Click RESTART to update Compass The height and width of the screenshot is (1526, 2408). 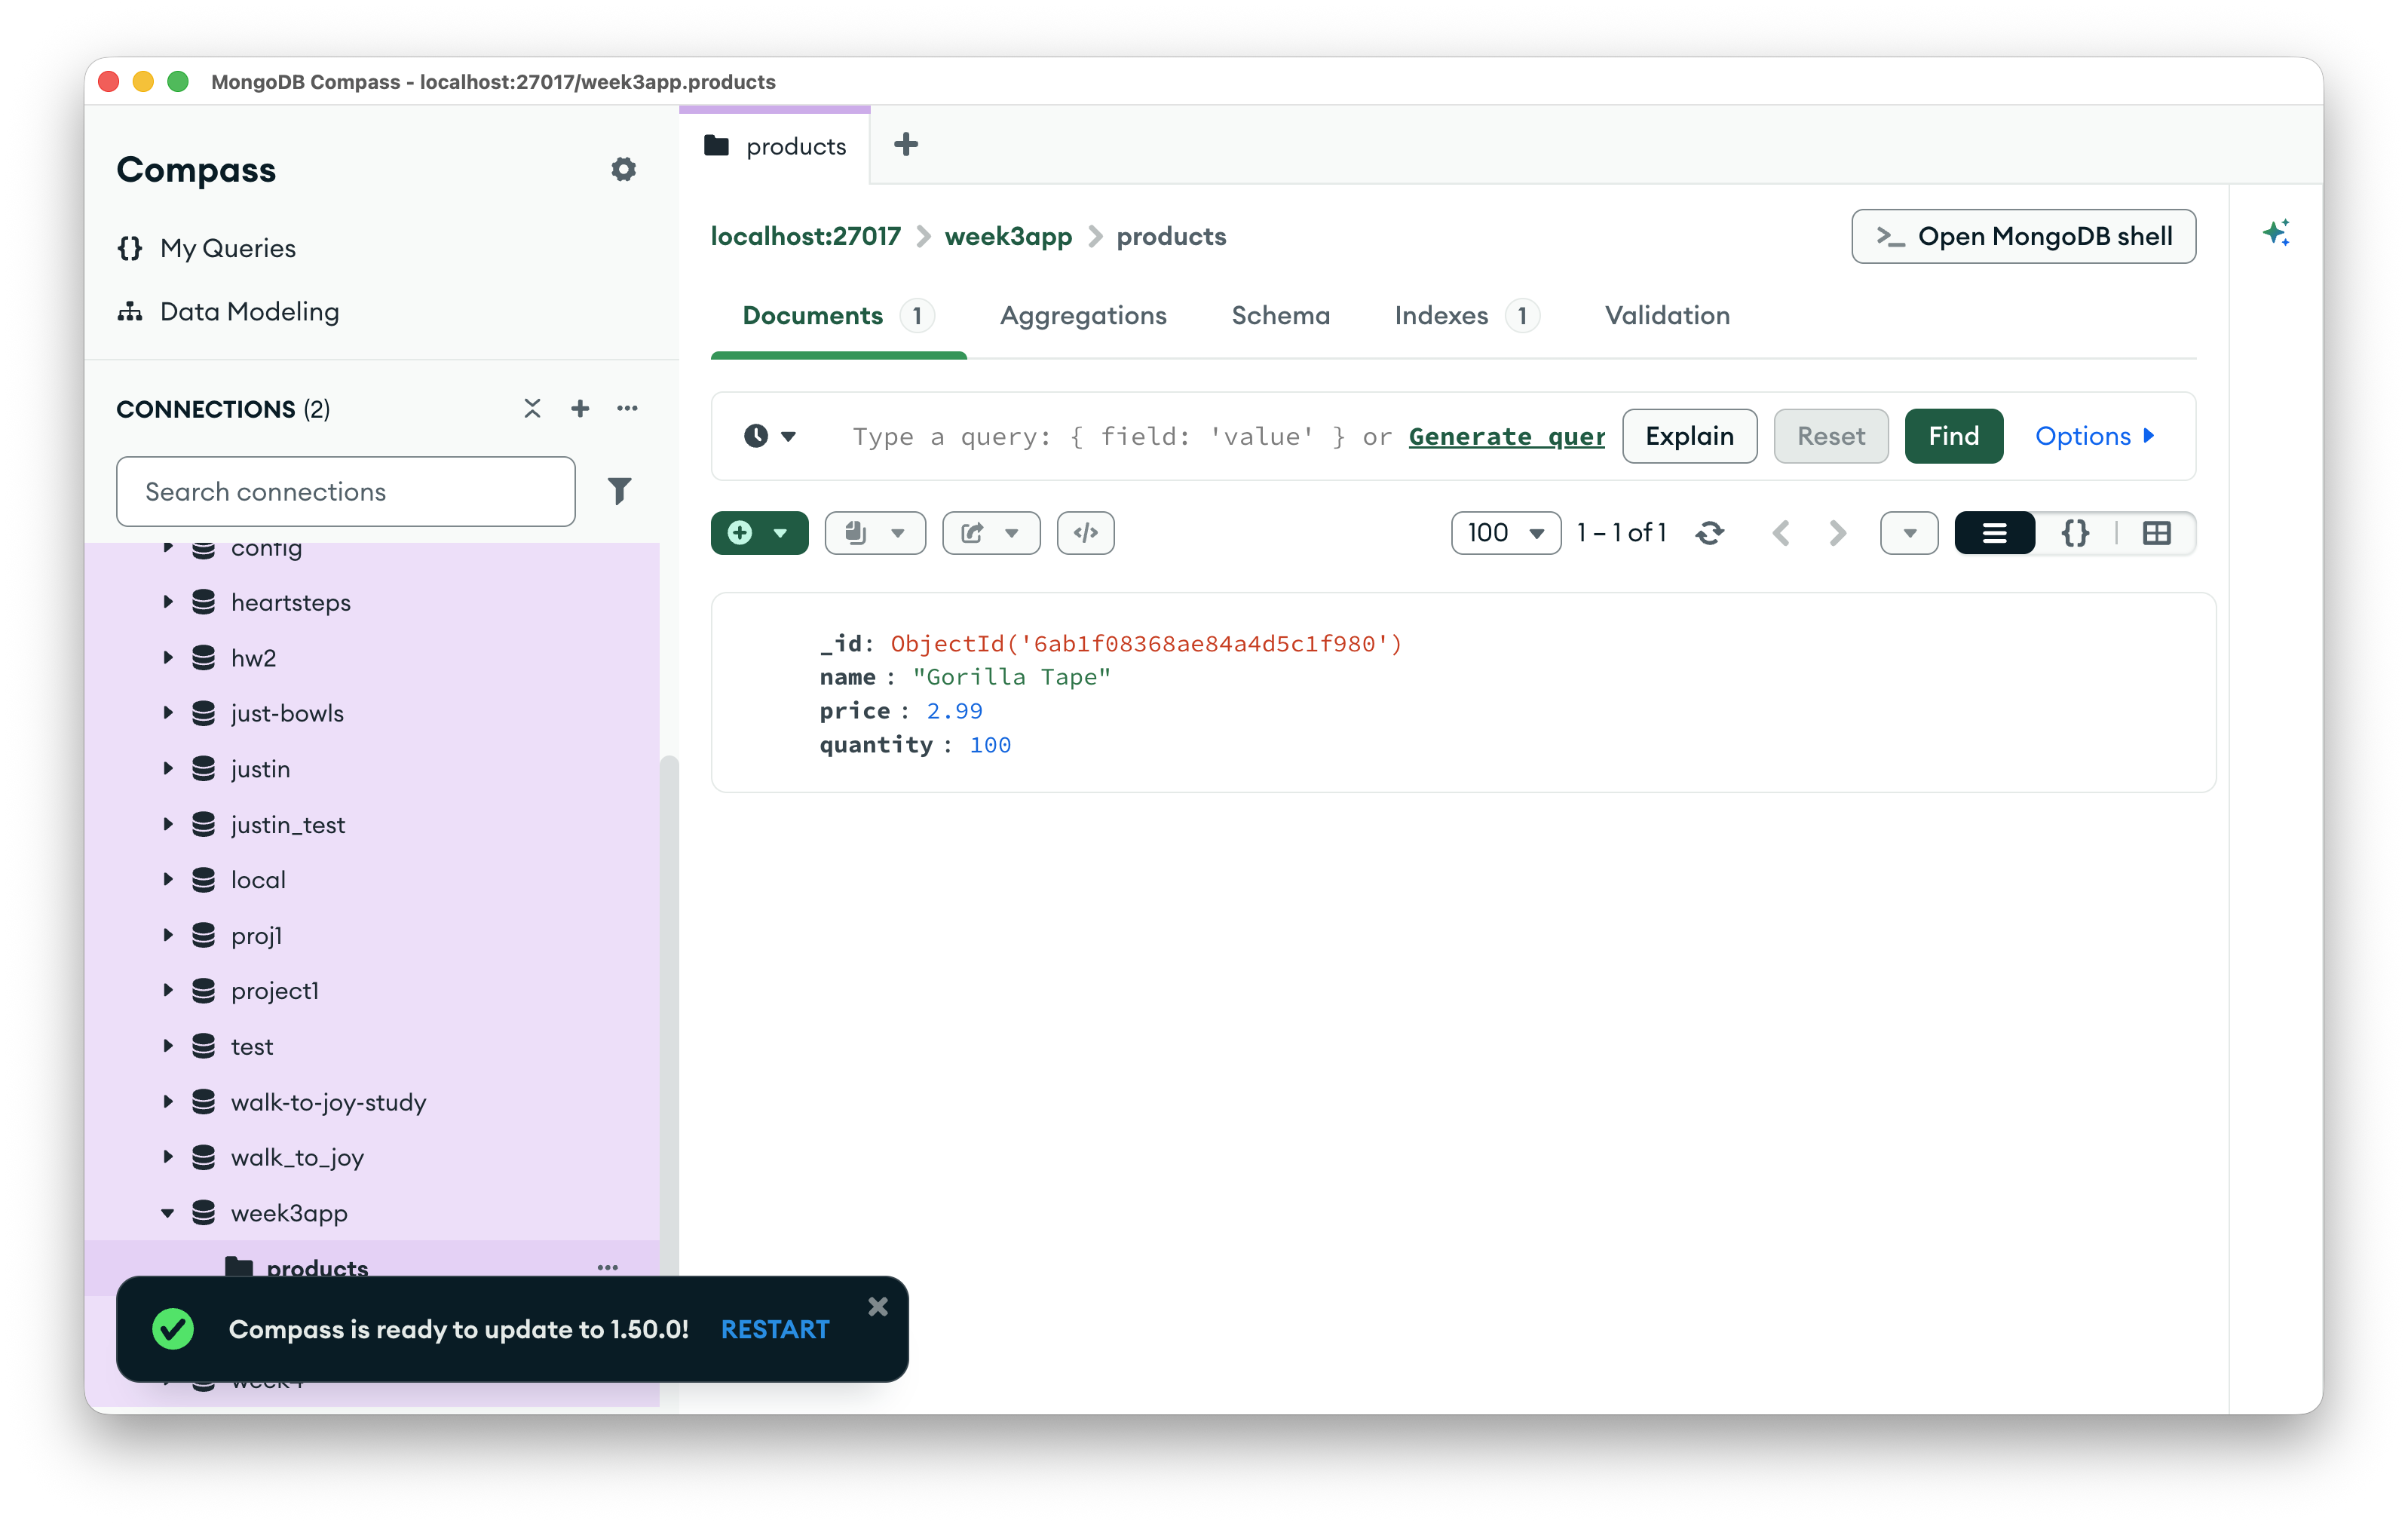775,1329
